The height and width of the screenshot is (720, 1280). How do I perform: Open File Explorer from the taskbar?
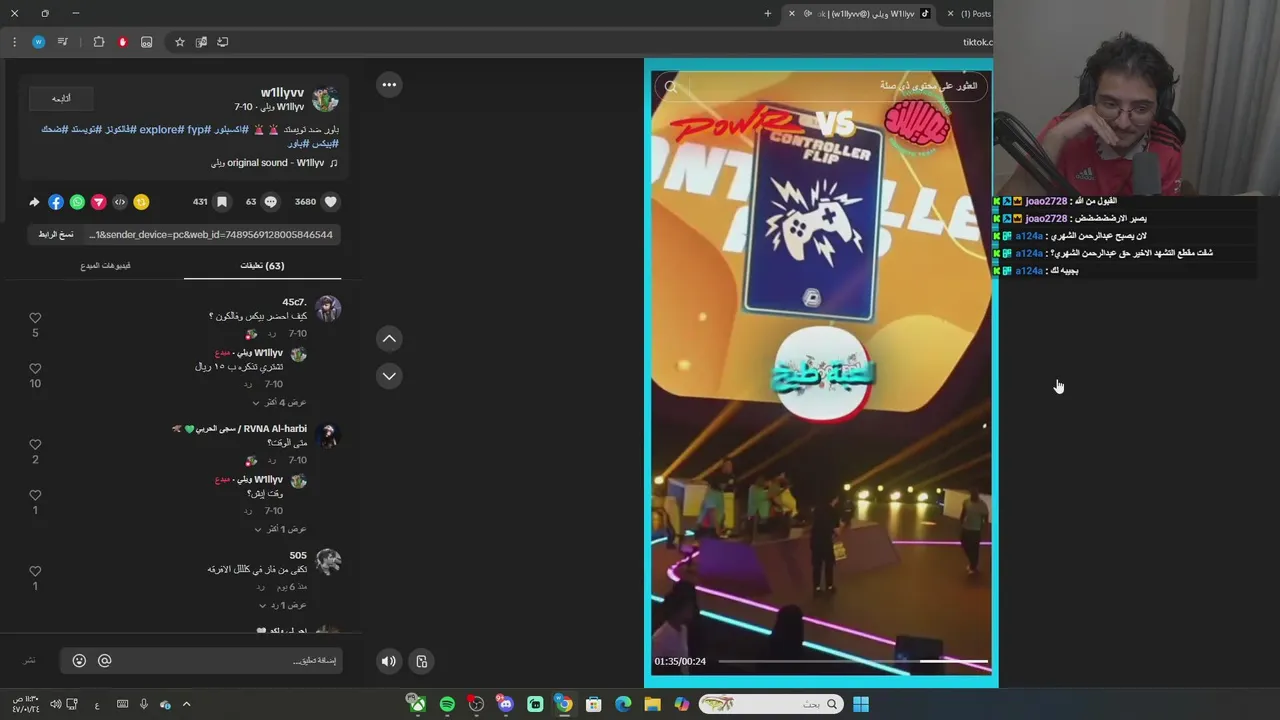tap(652, 704)
